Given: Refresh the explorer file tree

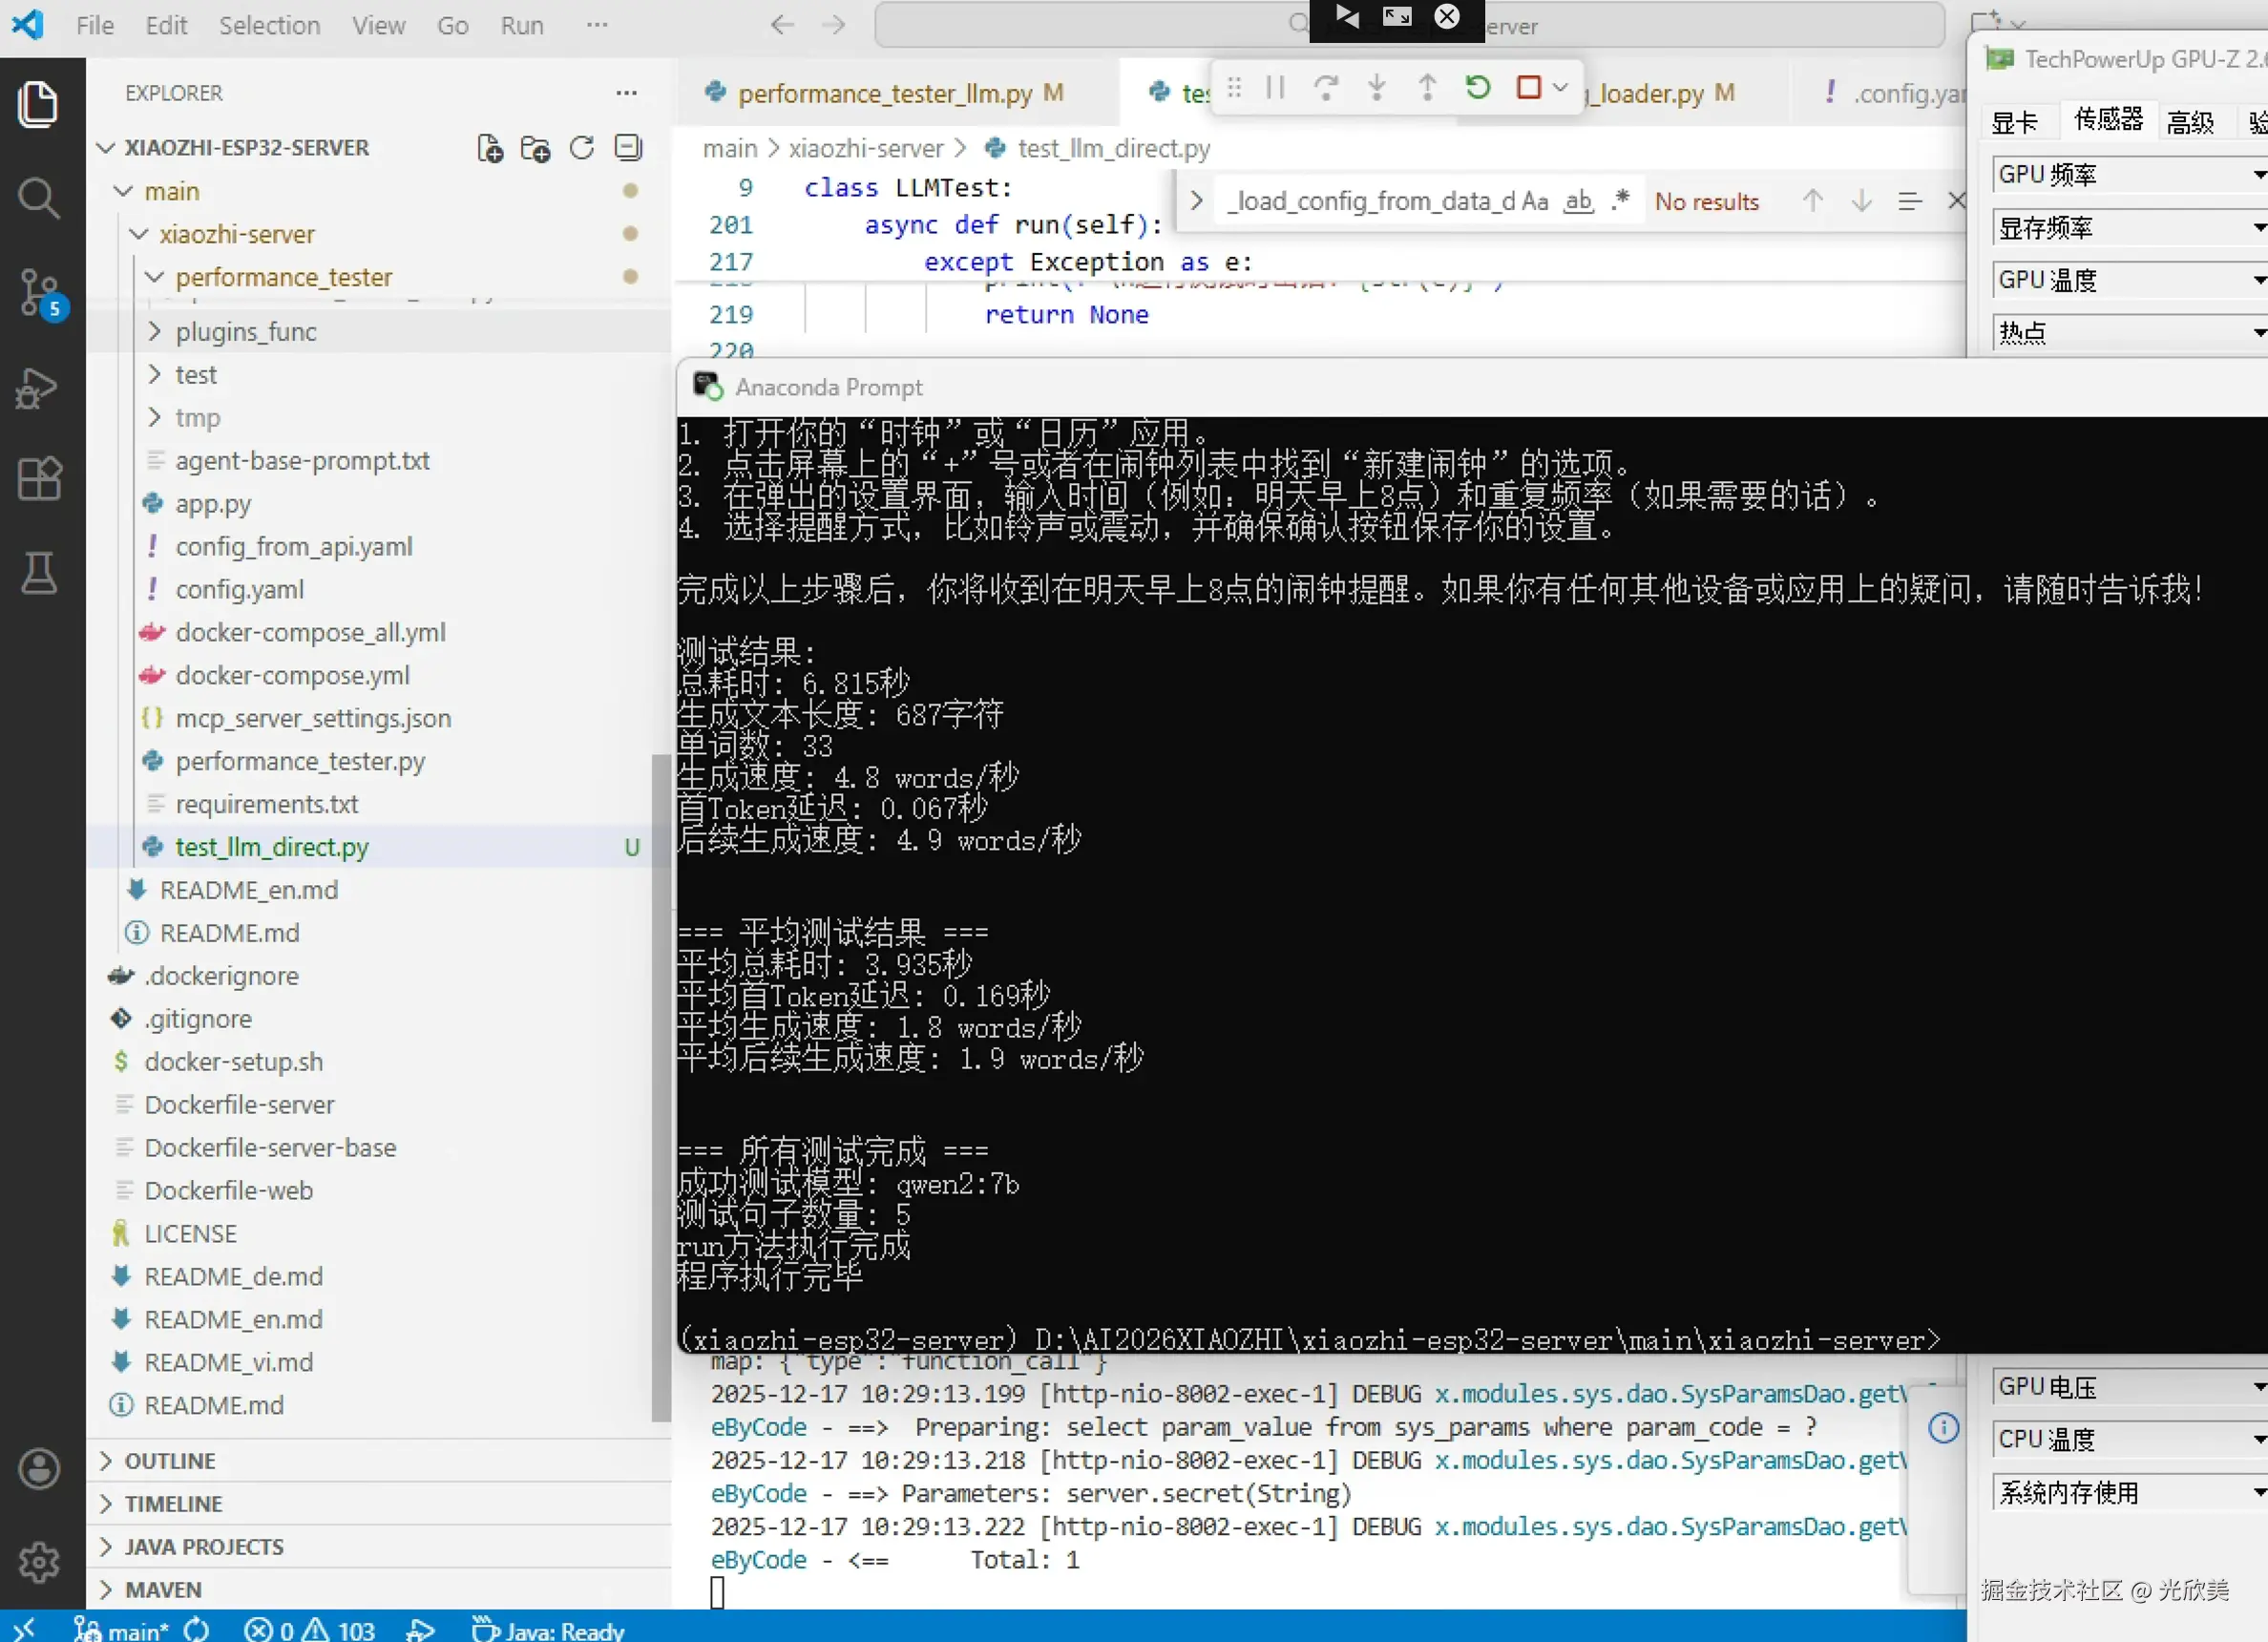Looking at the screenshot, I should (x=582, y=148).
